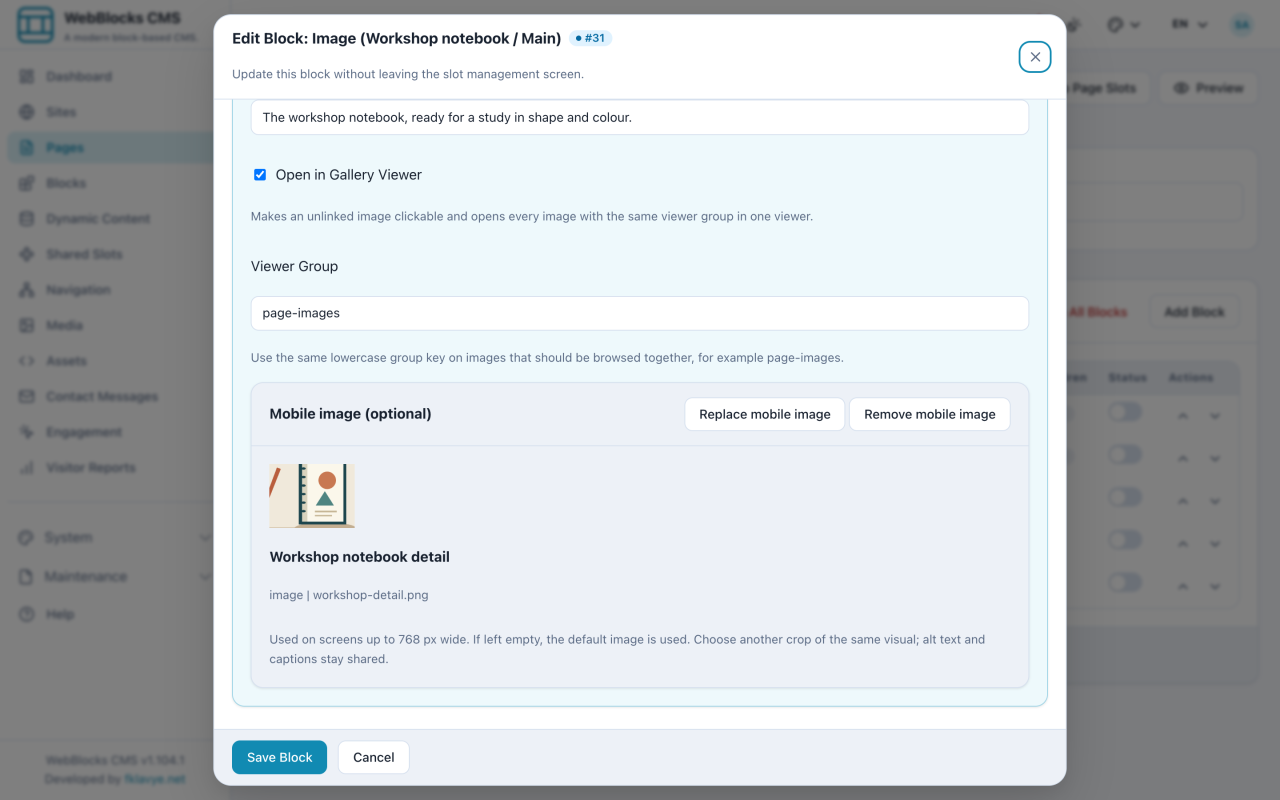The height and width of the screenshot is (800, 1280).
Task: Click the #31 block ID badge
Action: (x=590, y=38)
